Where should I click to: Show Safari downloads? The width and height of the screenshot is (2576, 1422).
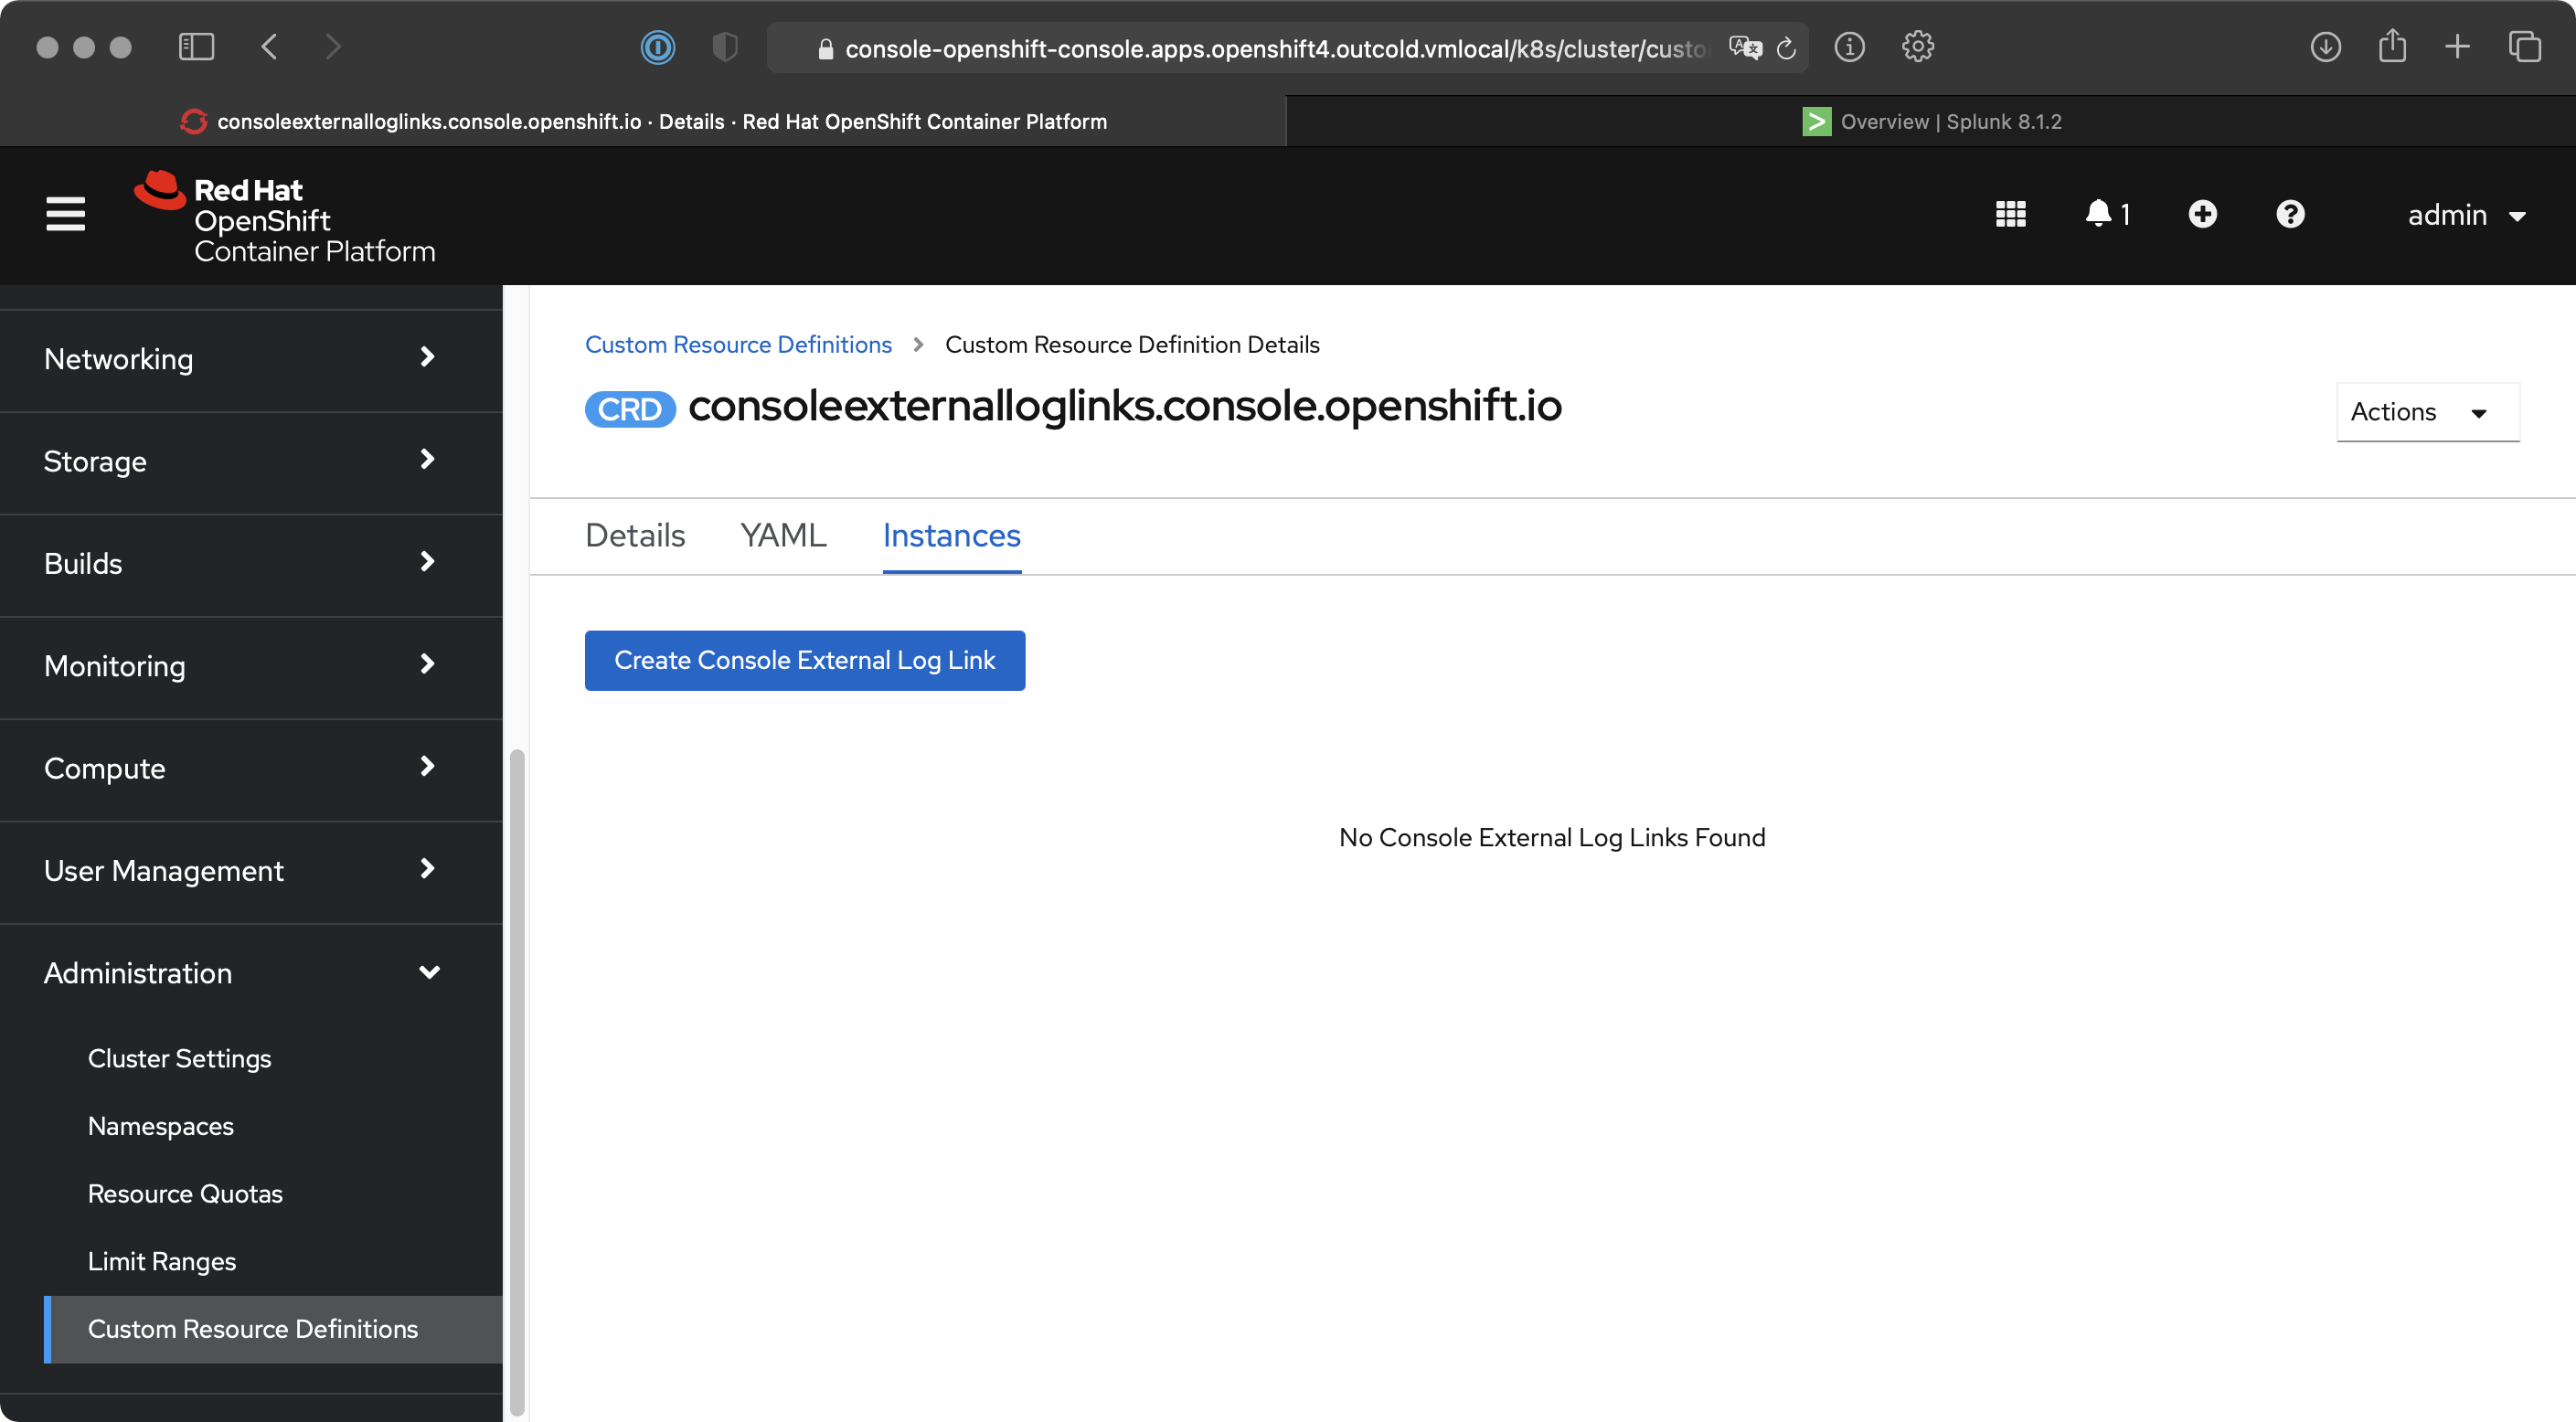[x=2325, y=47]
